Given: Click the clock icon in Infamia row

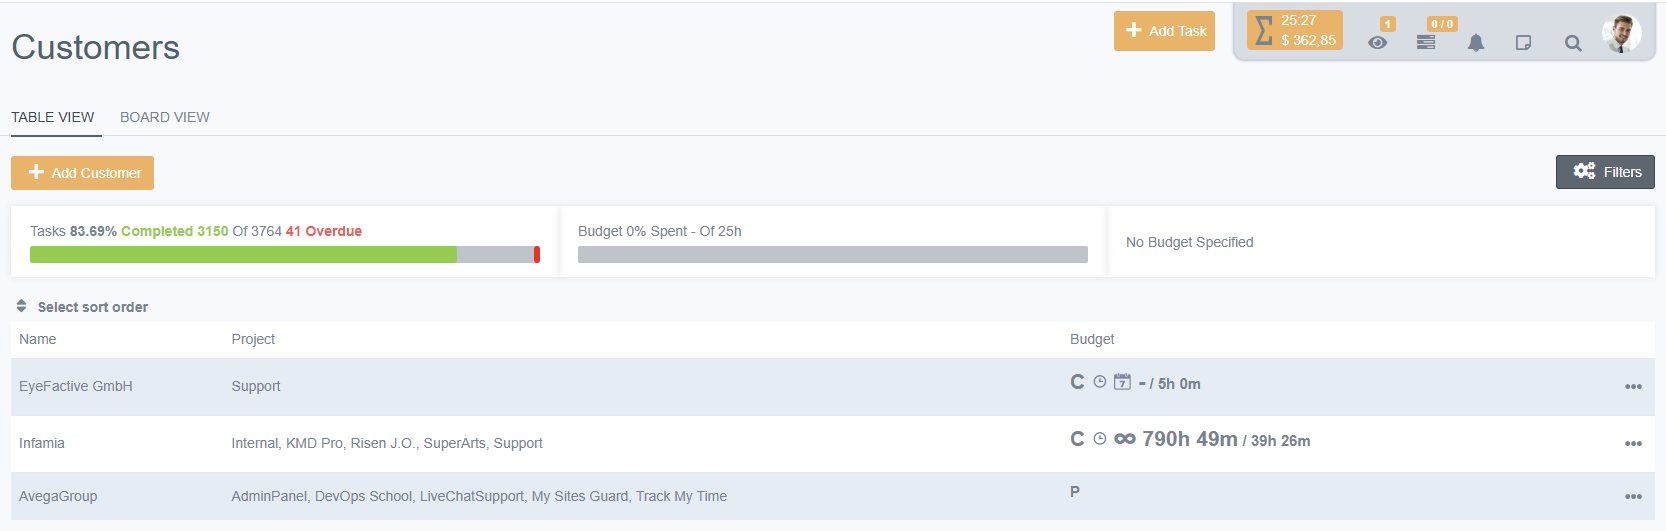Looking at the screenshot, I should click(1100, 439).
